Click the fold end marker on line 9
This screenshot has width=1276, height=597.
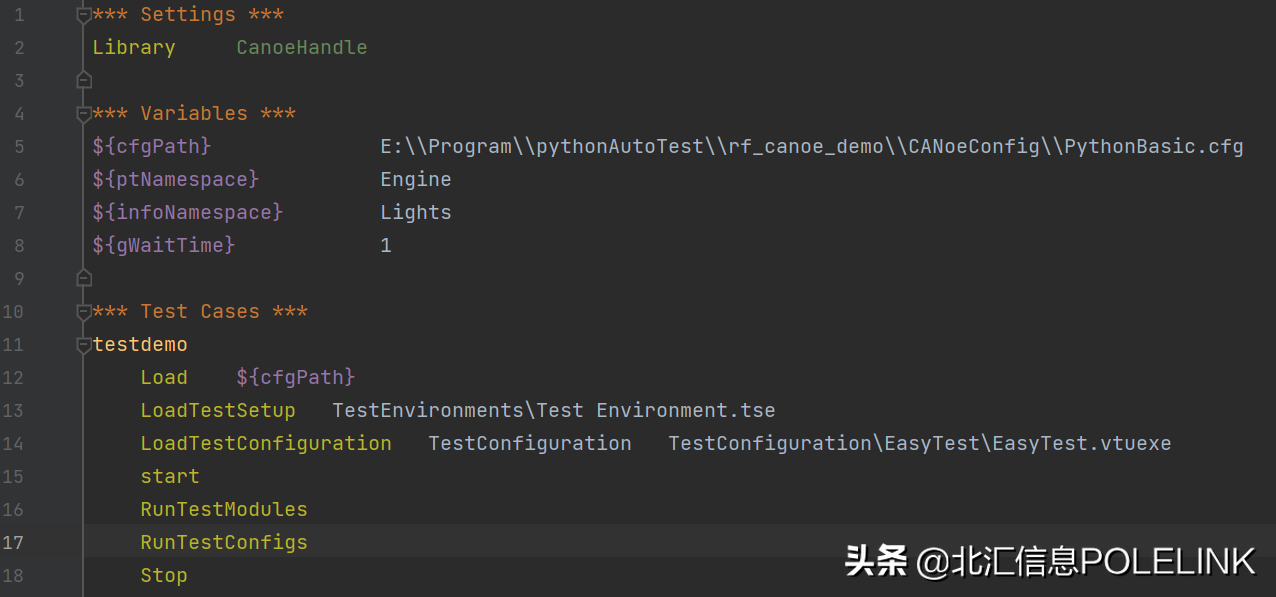84,278
